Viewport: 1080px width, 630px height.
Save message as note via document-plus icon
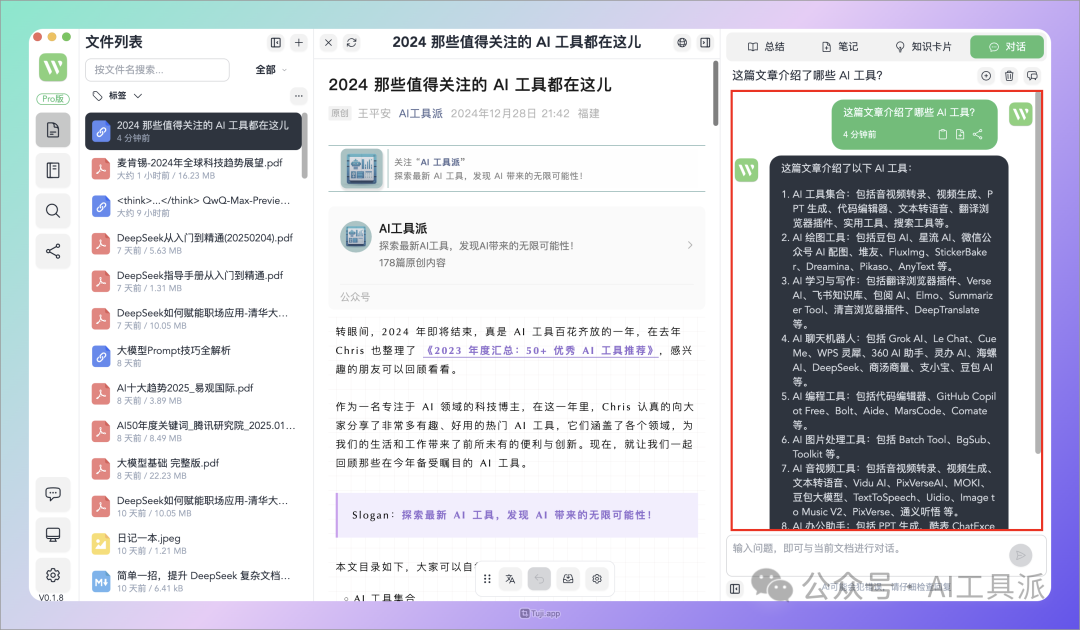(x=960, y=134)
